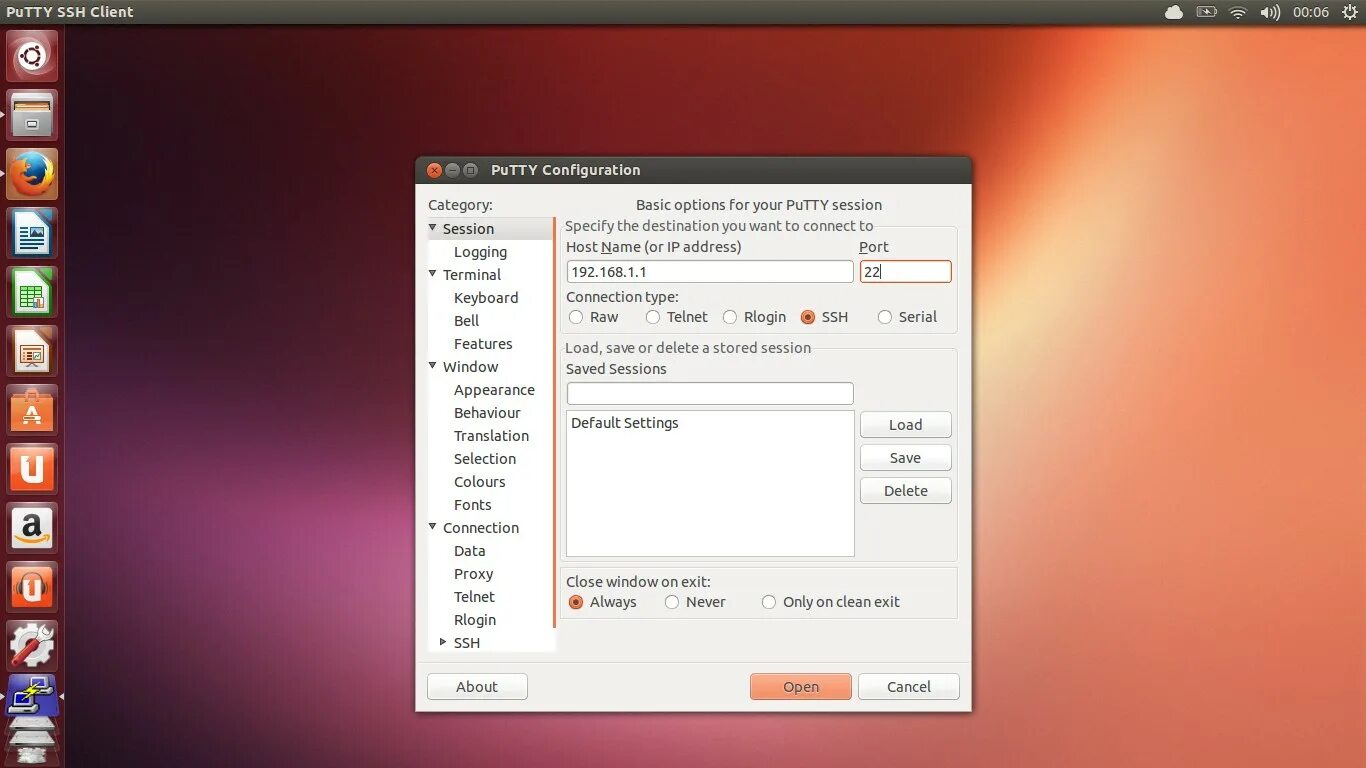Viewport: 1366px width, 768px height.
Task: Minimize the PuTTY Configuration window
Action: [452, 170]
